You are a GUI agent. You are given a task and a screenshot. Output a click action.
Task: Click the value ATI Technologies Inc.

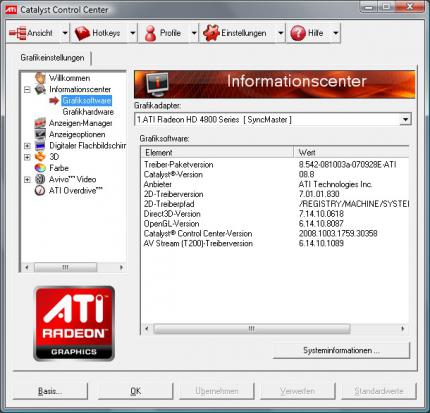tap(335, 184)
